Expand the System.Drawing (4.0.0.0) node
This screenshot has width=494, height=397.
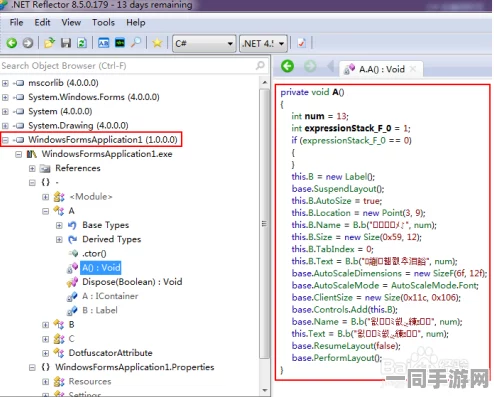point(5,126)
